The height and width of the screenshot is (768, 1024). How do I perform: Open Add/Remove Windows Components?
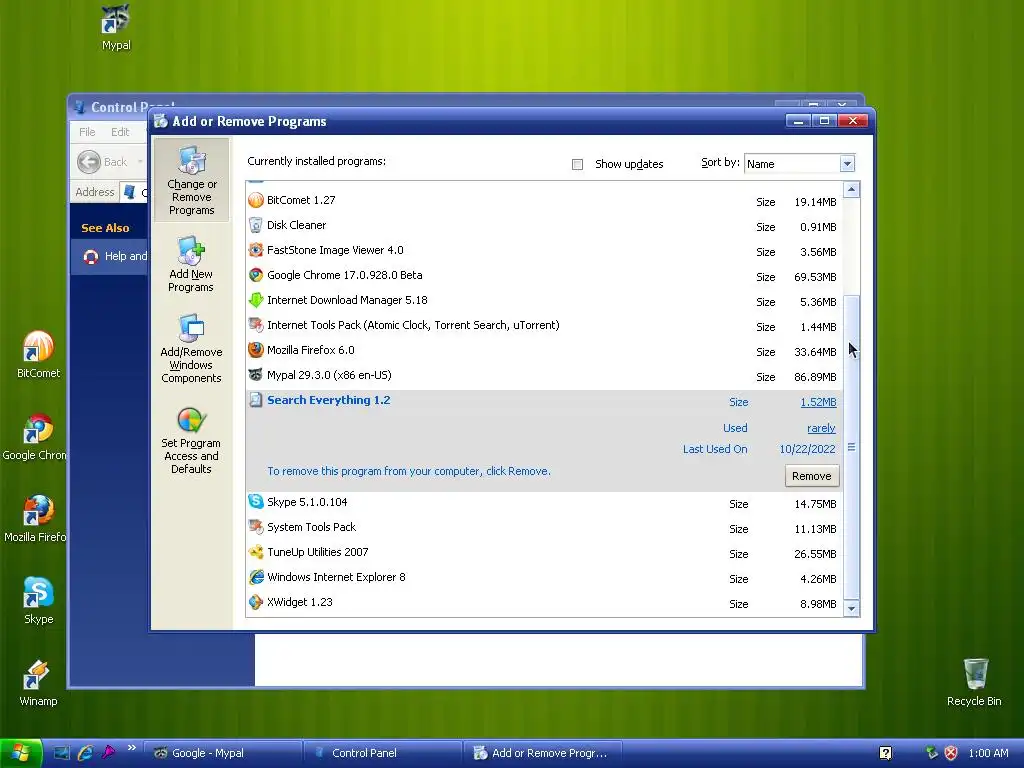click(191, 349)
